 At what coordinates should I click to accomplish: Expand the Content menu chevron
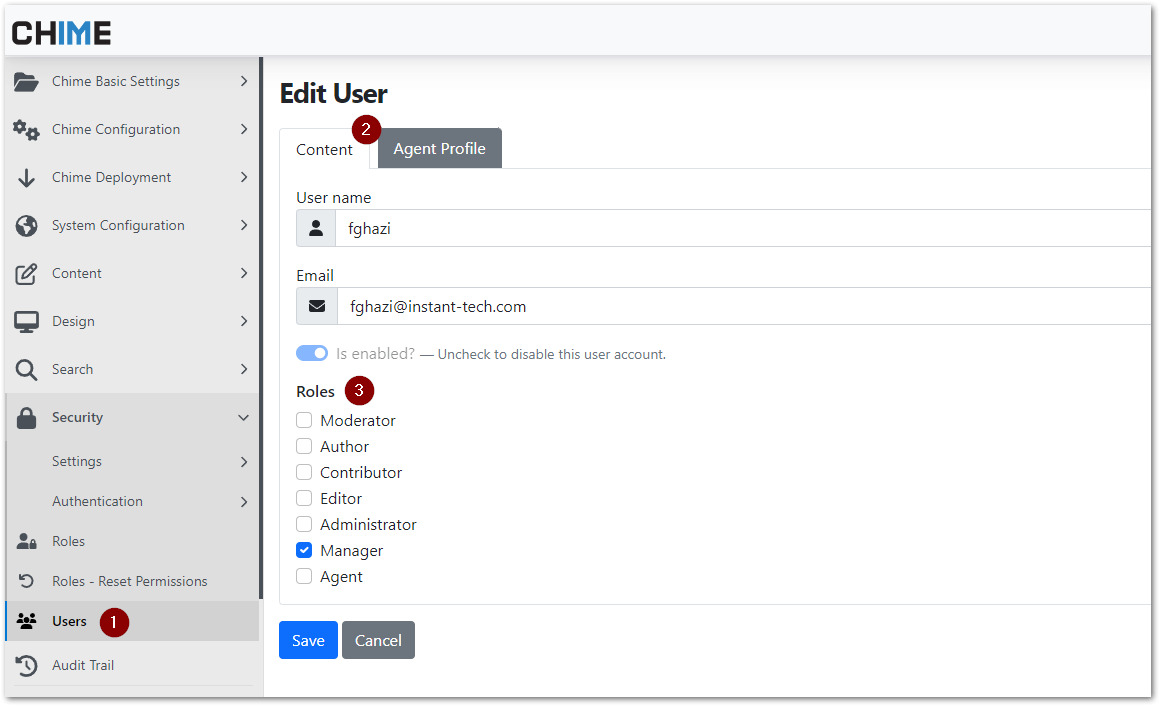tap(243, 274)
